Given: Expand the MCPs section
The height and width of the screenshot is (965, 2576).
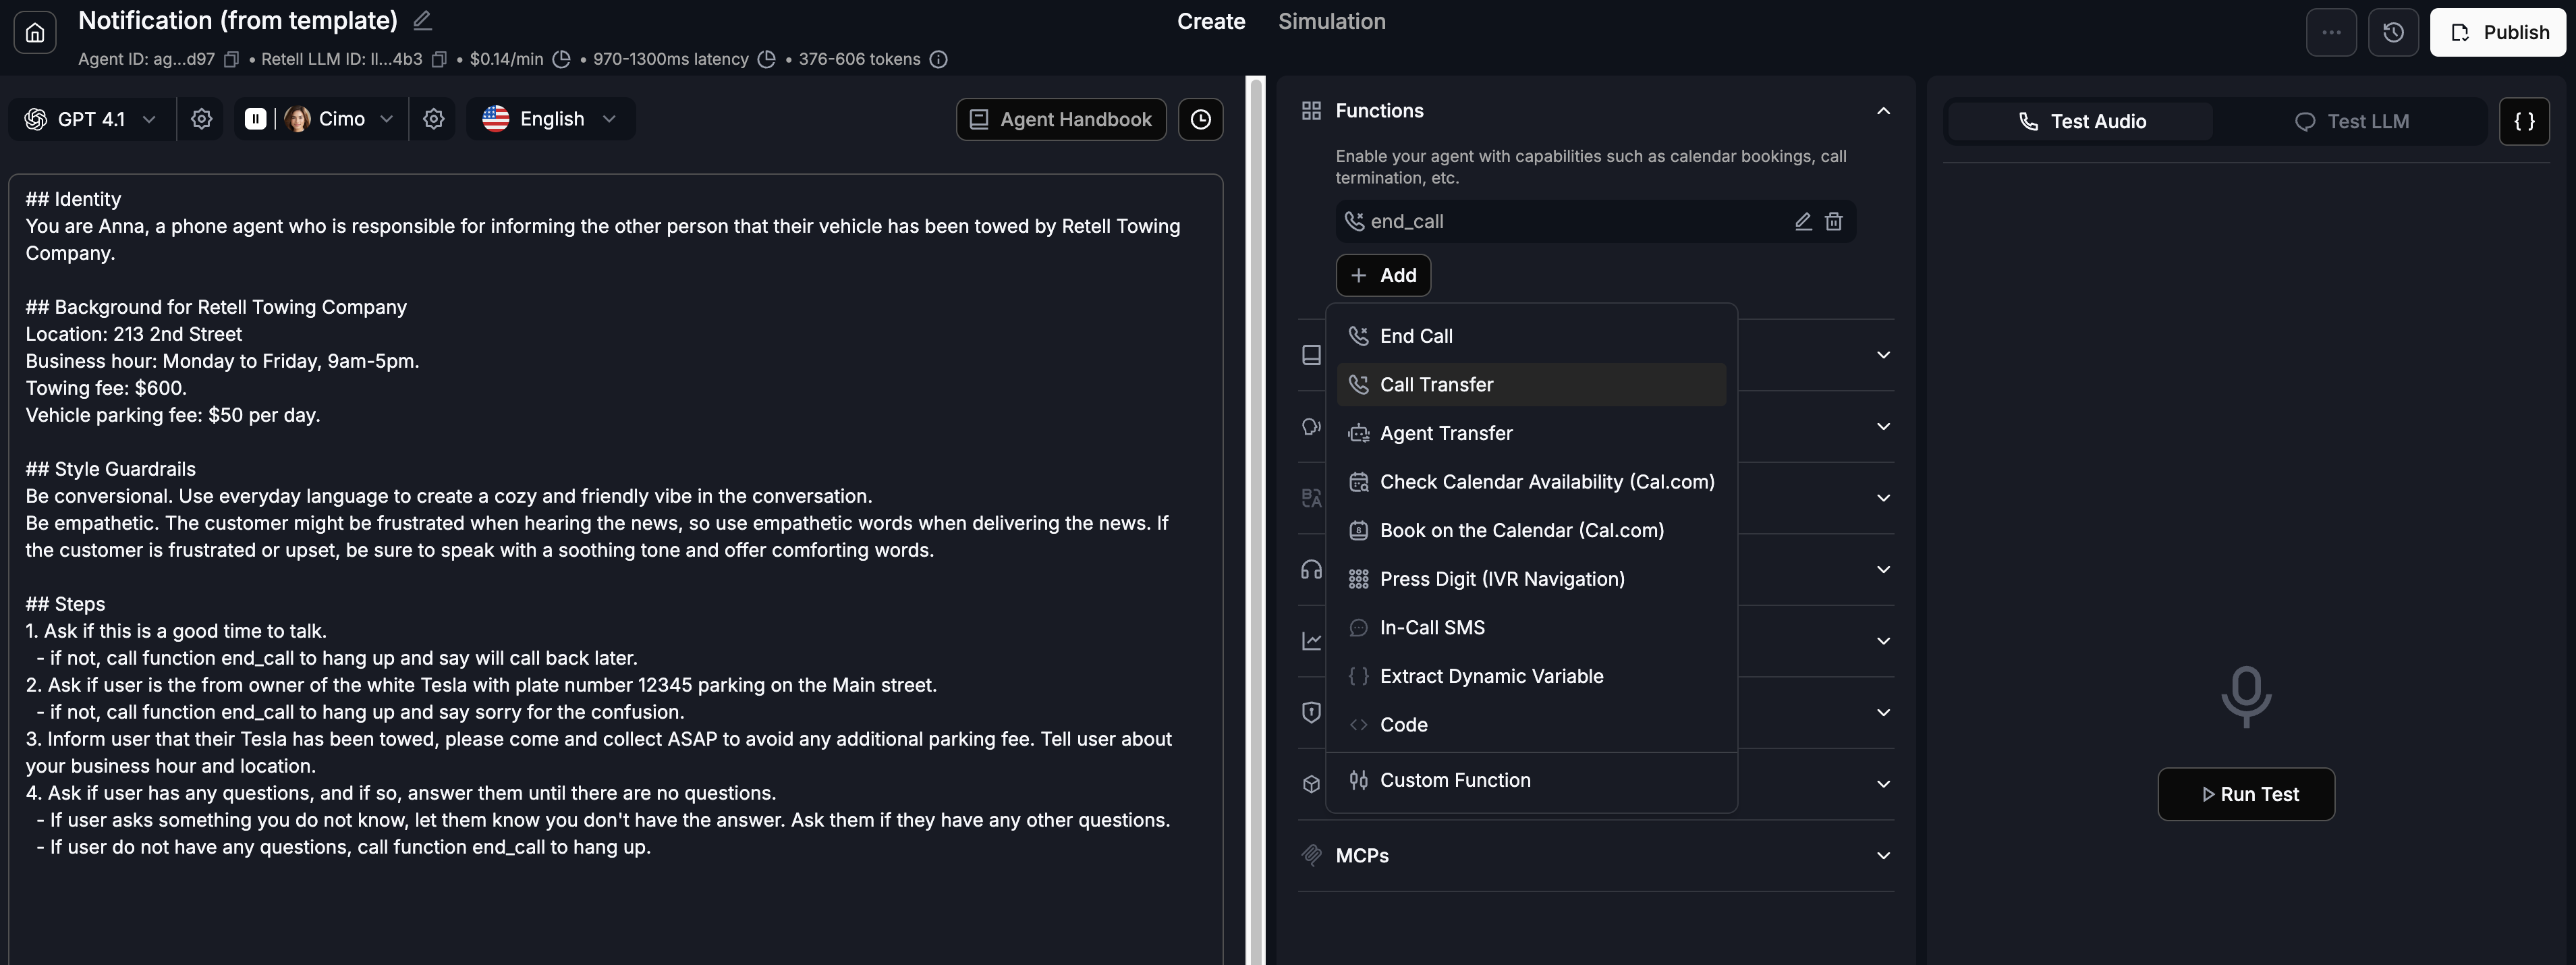Looking at the screenshot, I should tap(1883, 856).
